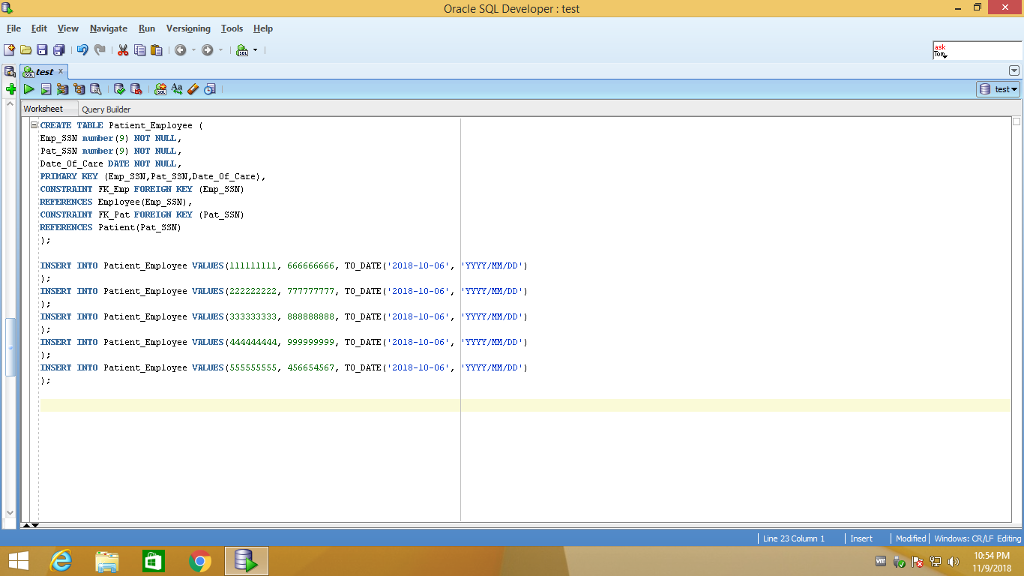Click the Rollback icon
This screenshot has height=576, width=1024.
coord(136,89)
